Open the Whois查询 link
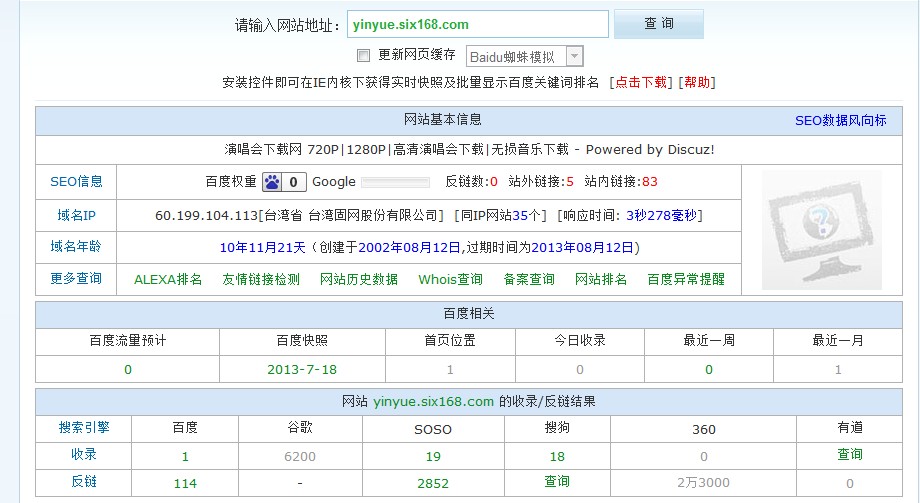The width and height of the screenshot is (920, 503). pyautogui.click(x=450, y=279)
